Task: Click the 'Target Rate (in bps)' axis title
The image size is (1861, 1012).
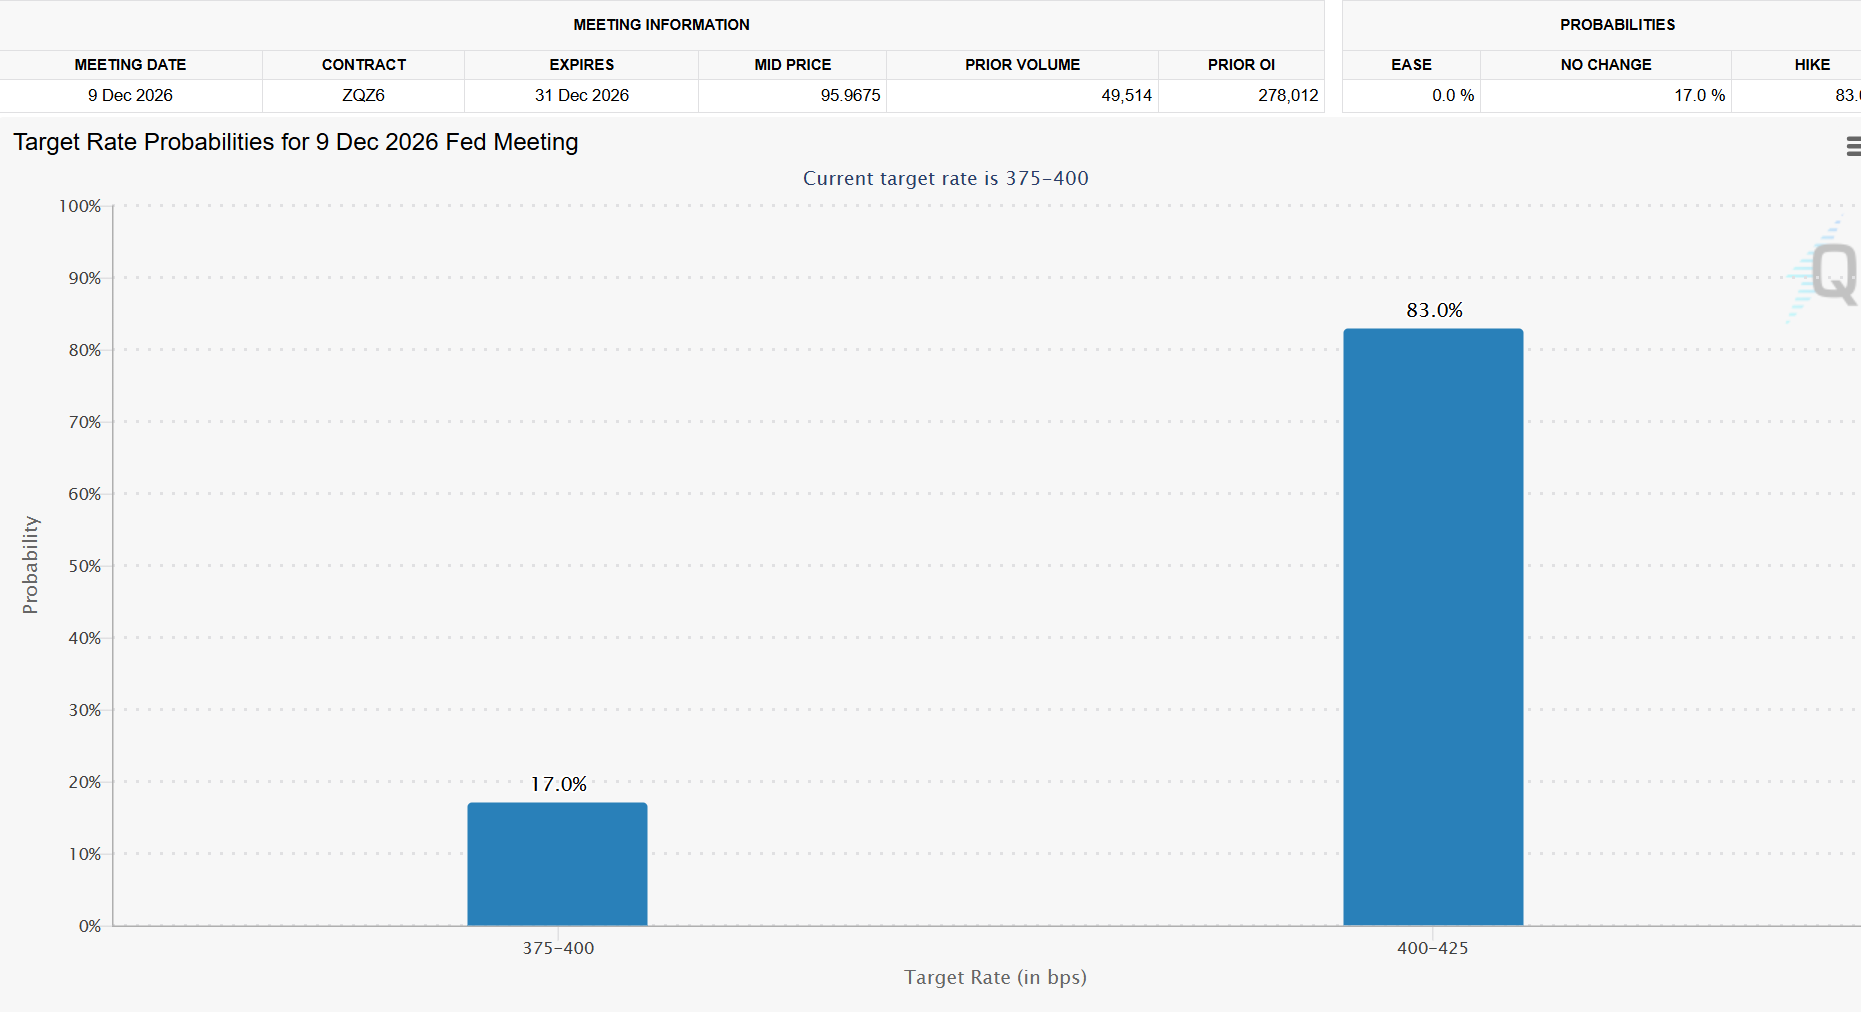Action: [x=995, y=977]
